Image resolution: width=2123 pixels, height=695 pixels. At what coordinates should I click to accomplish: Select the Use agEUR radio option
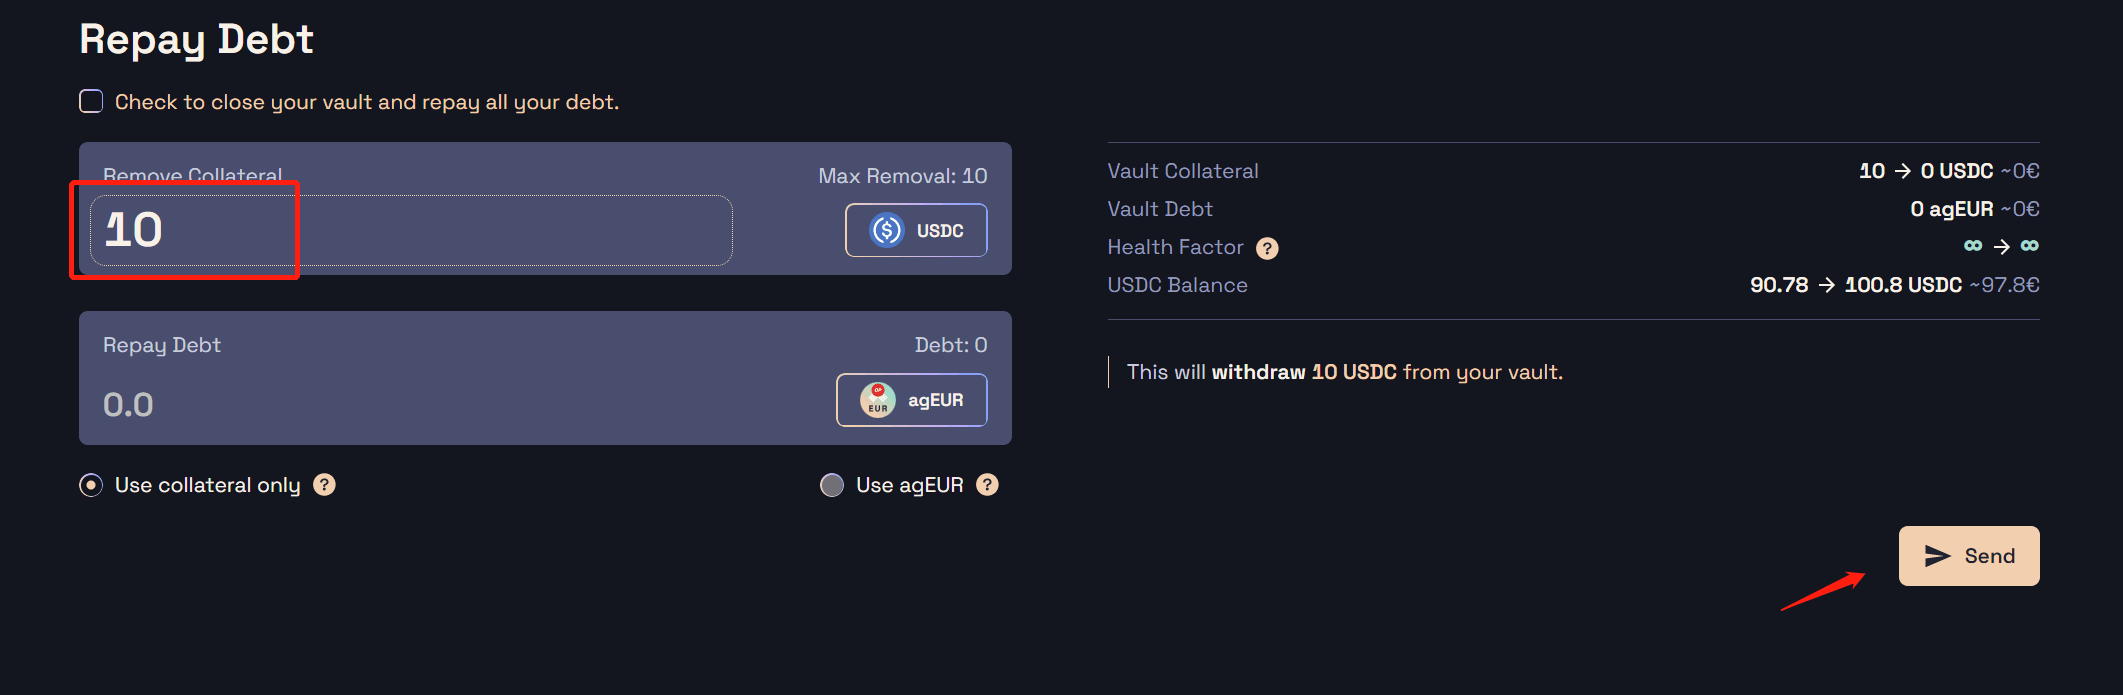pos(832,485)
